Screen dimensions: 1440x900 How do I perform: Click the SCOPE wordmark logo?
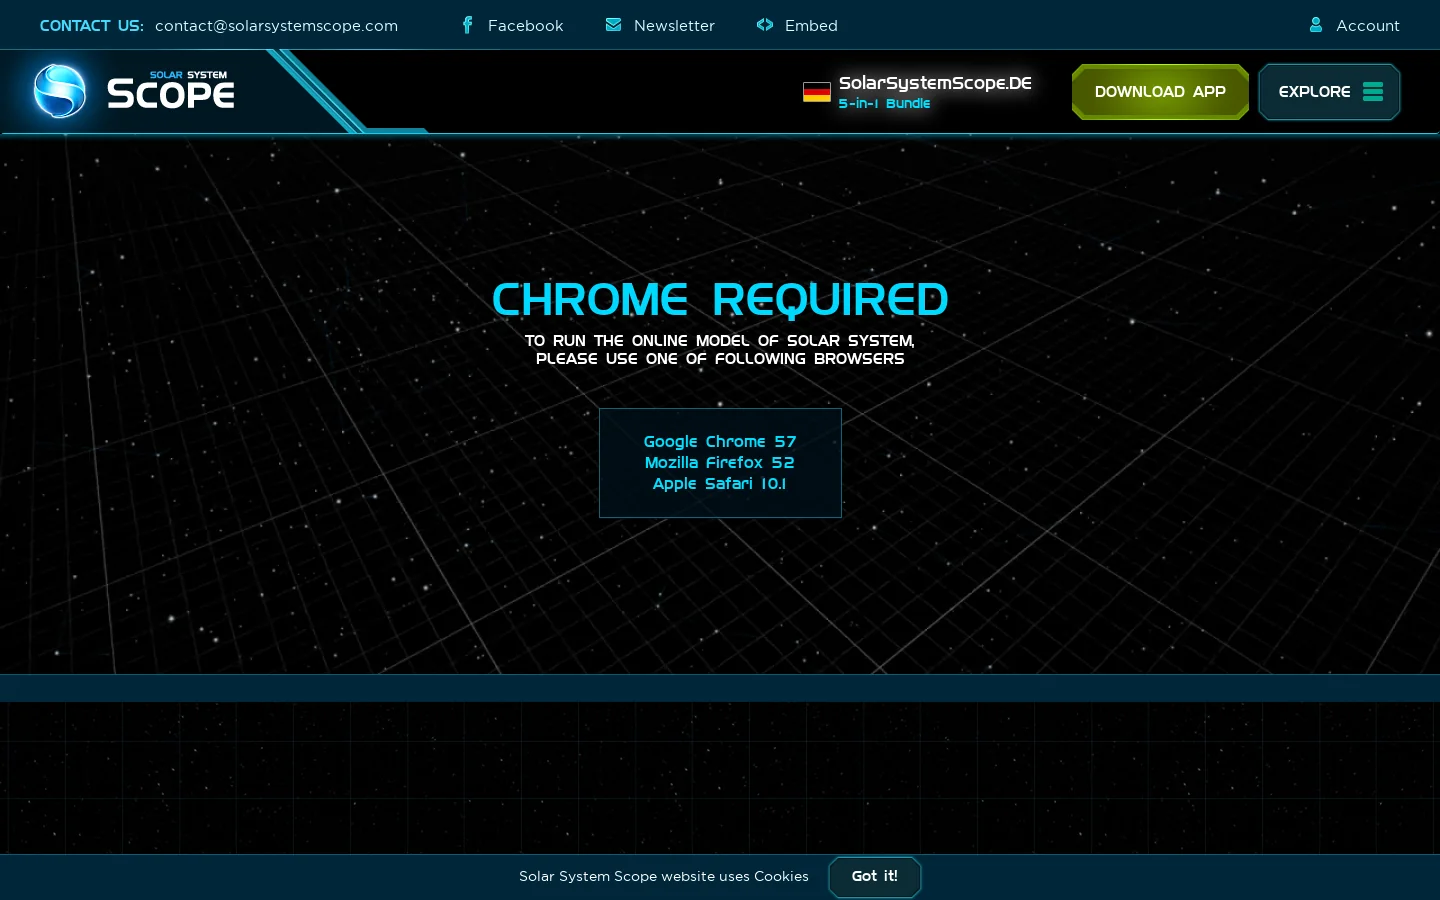pyautogui.click(x=171, y=95)
